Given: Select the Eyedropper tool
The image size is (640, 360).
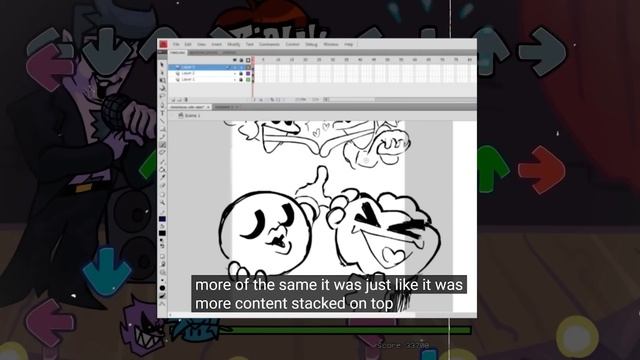Looking at the screenshot, I should point(162,178).
